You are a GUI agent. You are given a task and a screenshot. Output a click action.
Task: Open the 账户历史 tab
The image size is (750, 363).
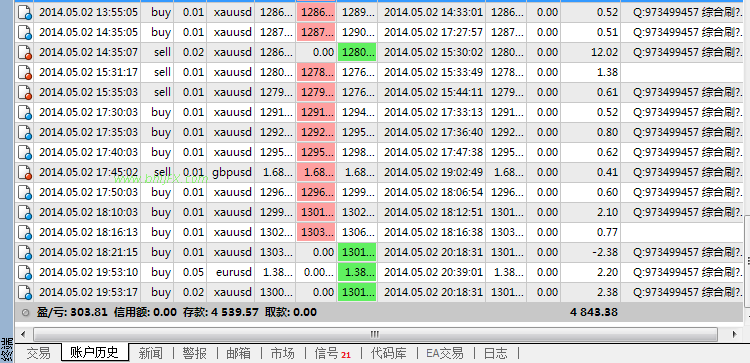[x=94, y=353]
